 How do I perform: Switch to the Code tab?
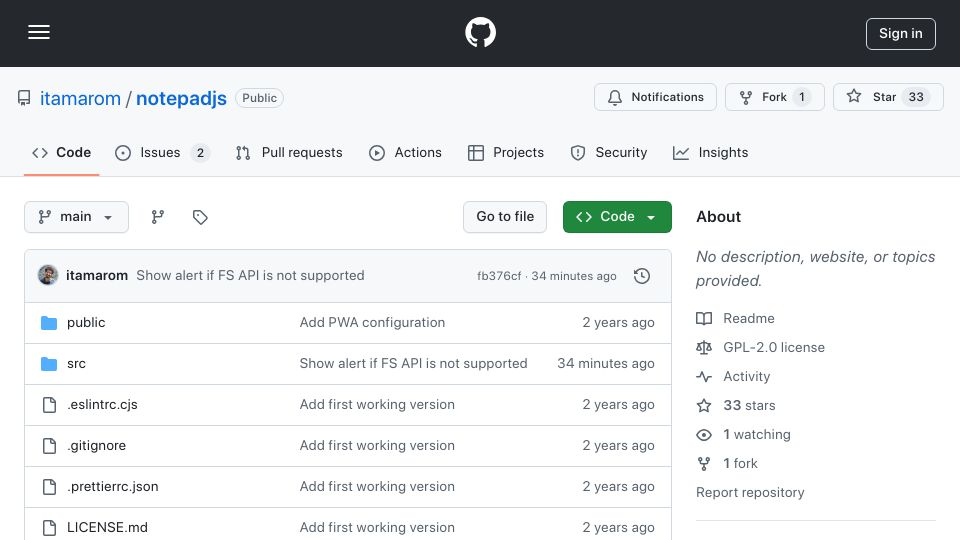(61, 152)
